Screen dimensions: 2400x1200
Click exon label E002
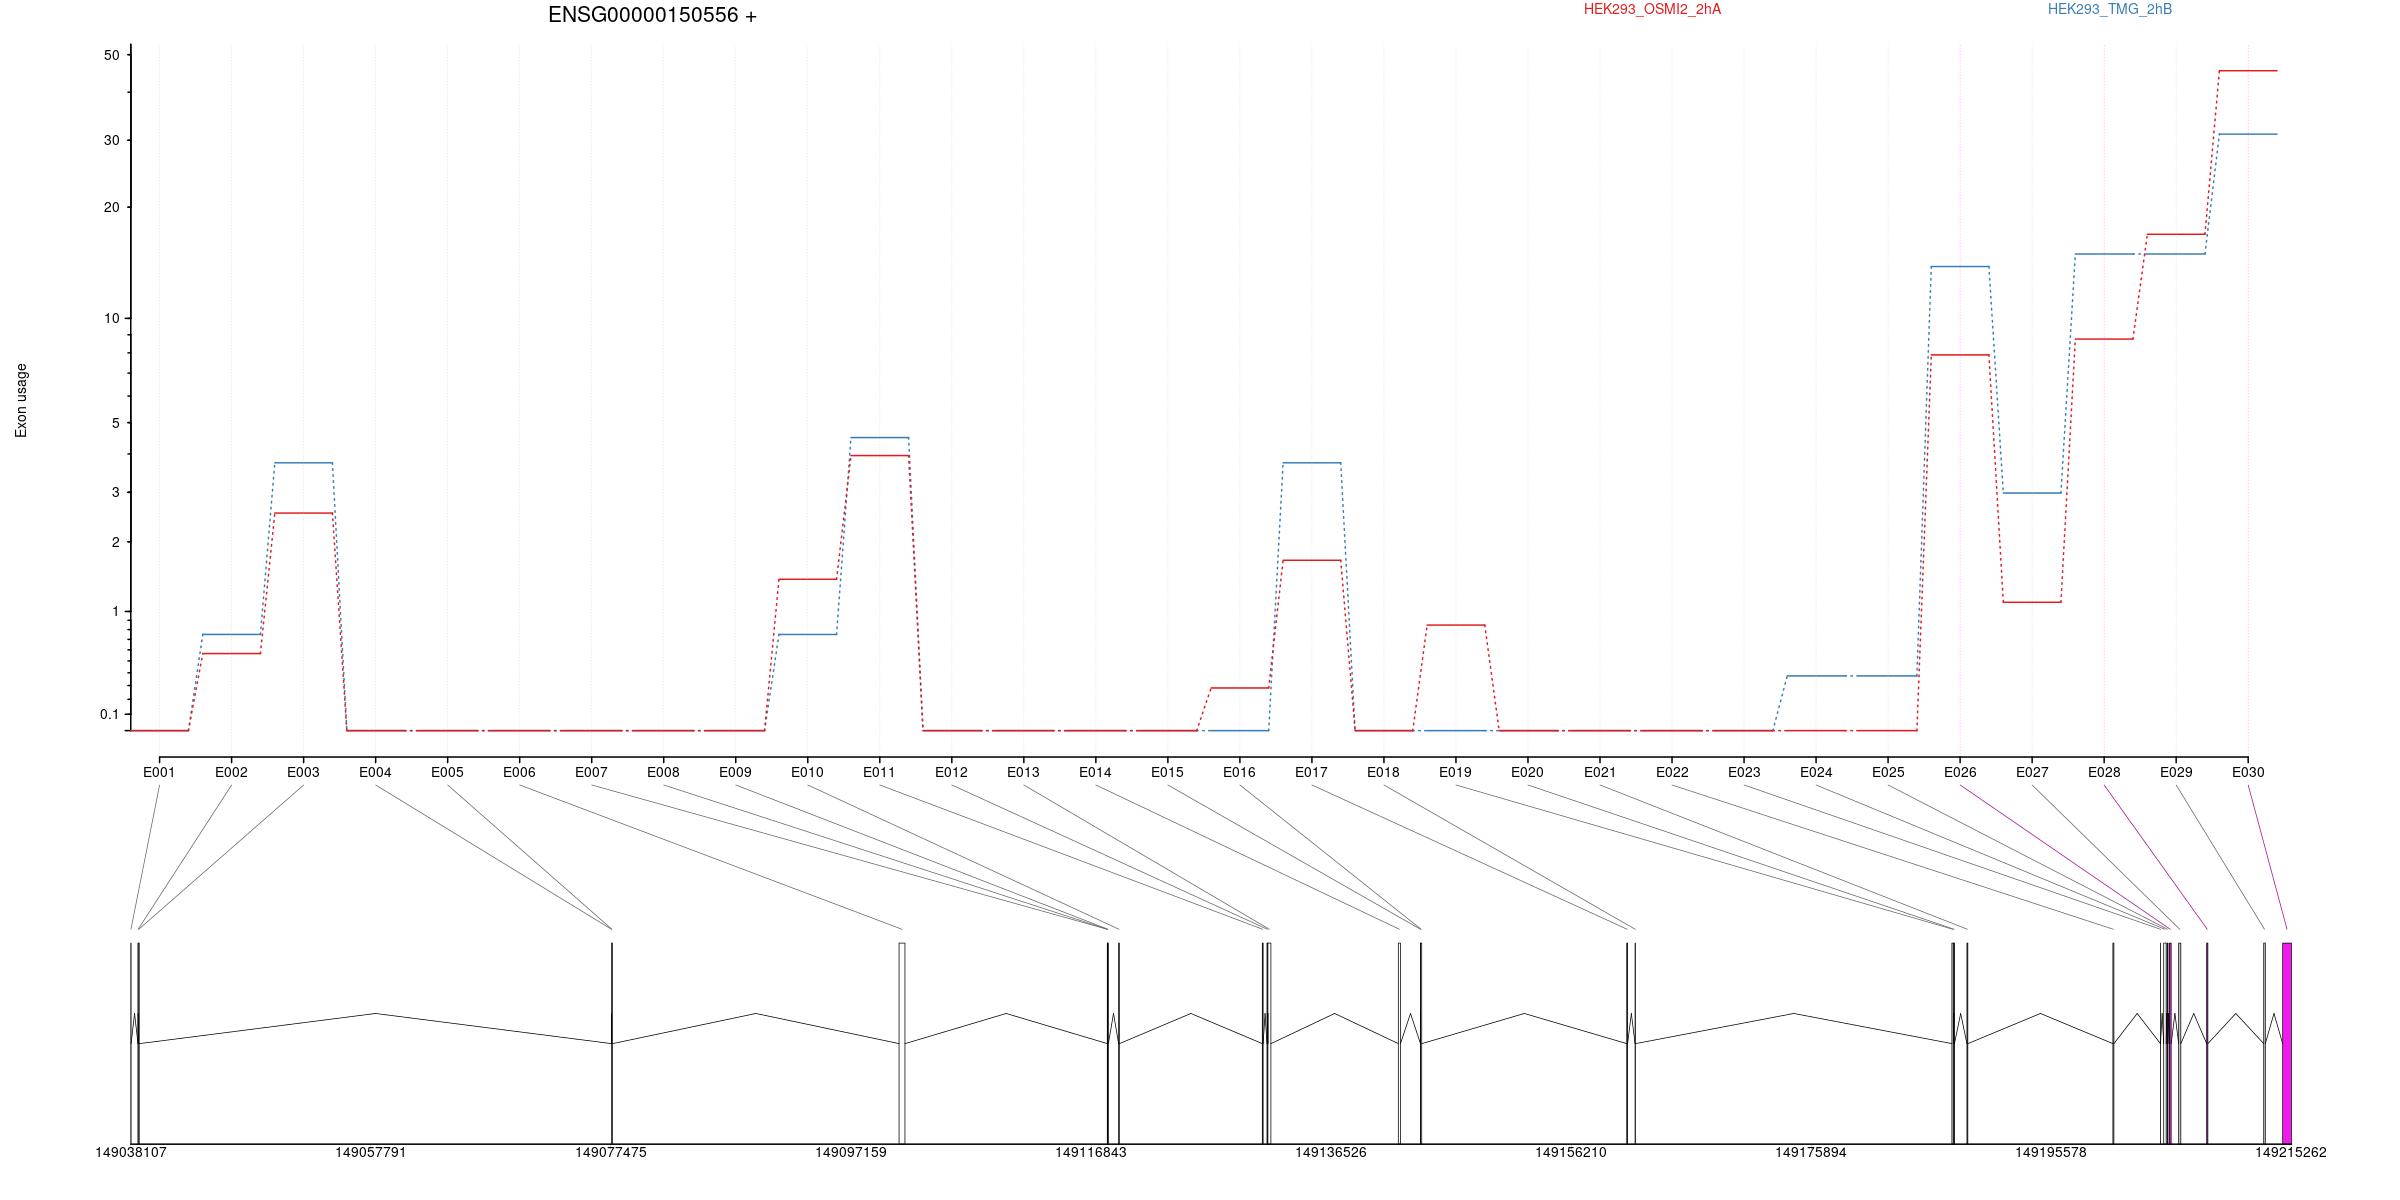(x=231, y=772)
